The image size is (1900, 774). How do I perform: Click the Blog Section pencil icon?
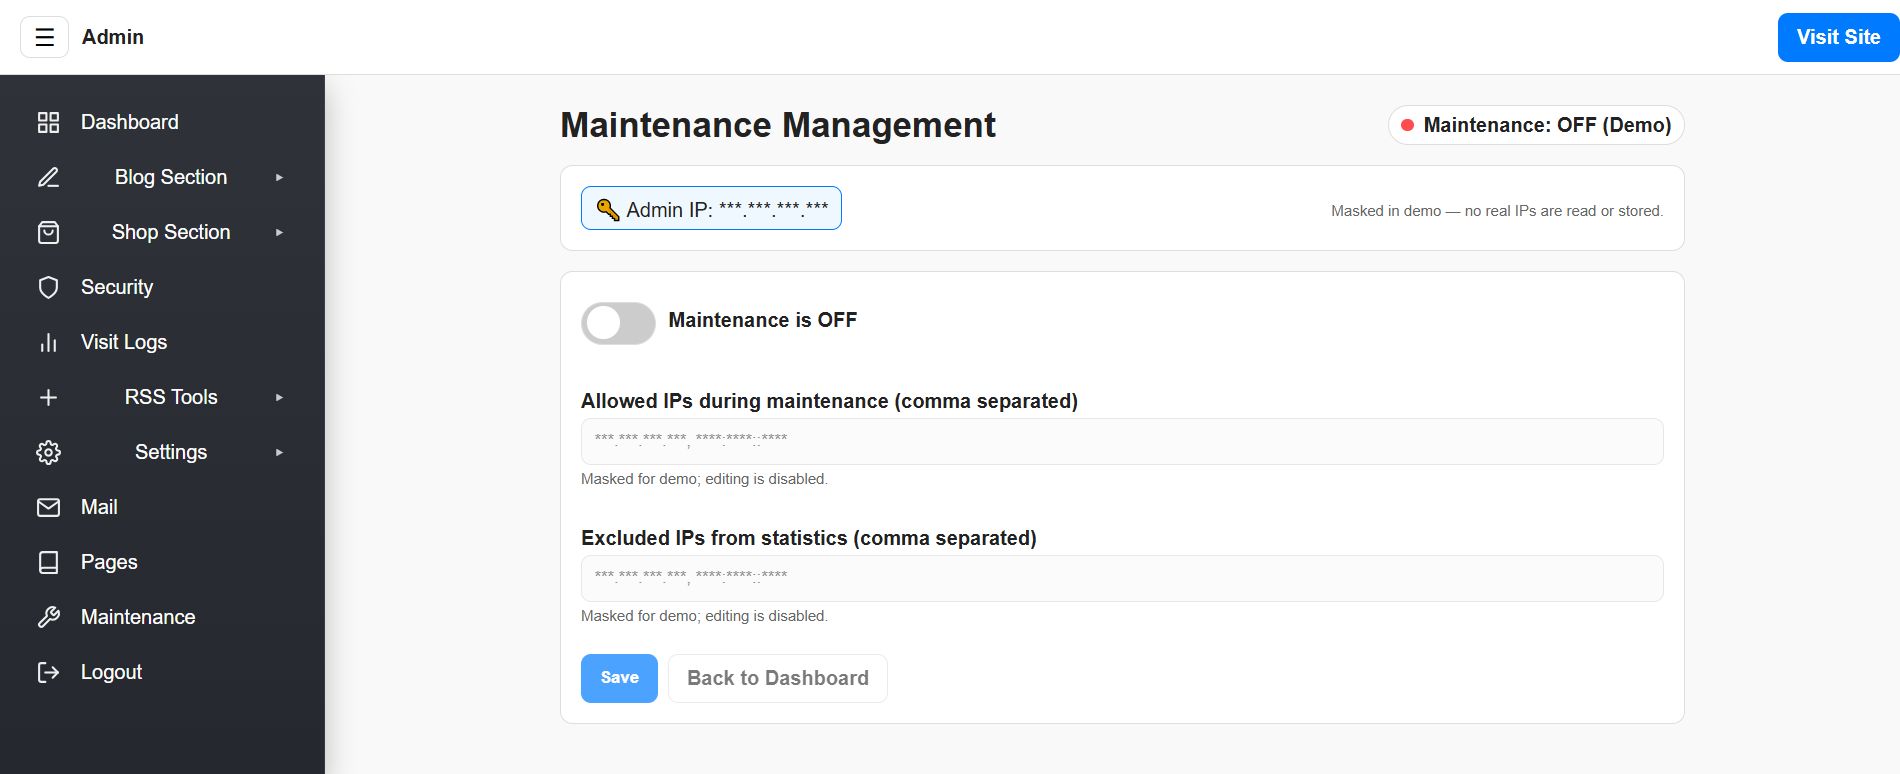click(48, 177)
